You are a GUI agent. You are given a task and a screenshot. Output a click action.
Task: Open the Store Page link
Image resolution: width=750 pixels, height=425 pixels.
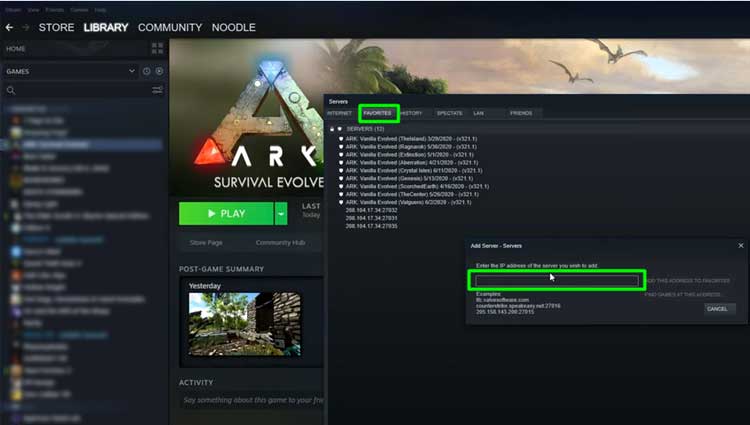206,242
